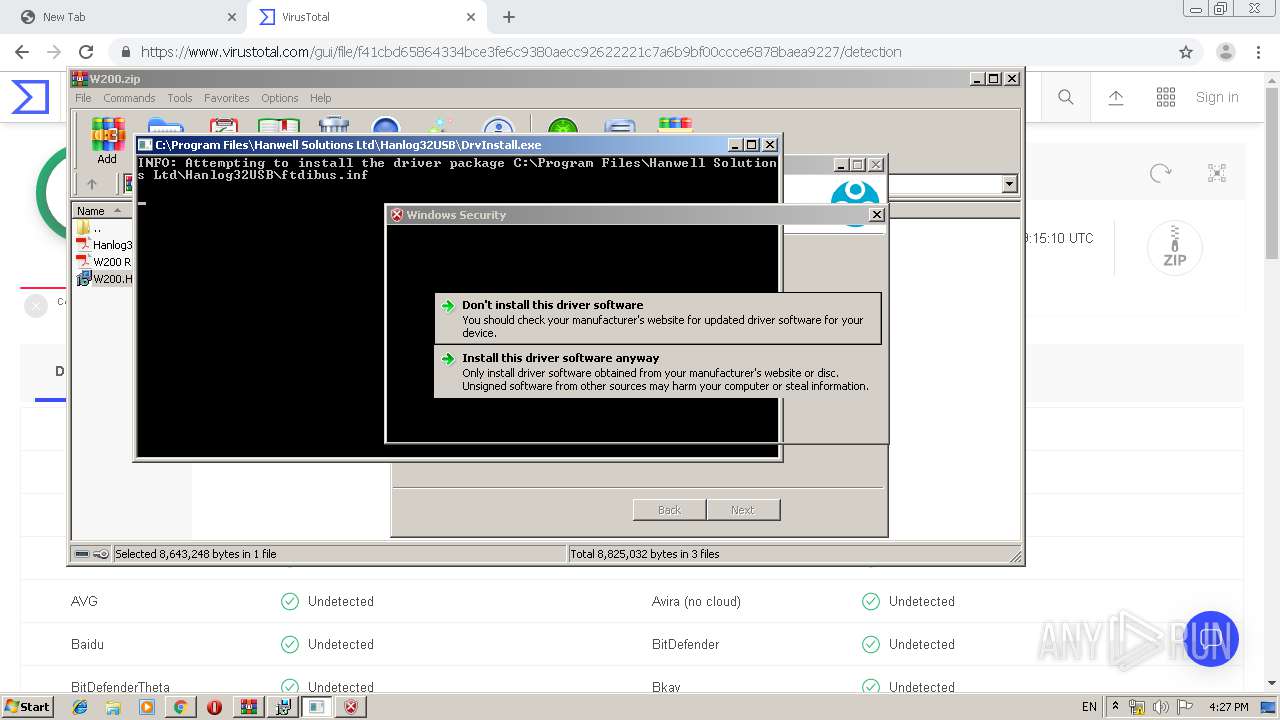Show hidden tray icons arrow
1280x720 pixels.
pyautogui.click(x=1115, y=707)
